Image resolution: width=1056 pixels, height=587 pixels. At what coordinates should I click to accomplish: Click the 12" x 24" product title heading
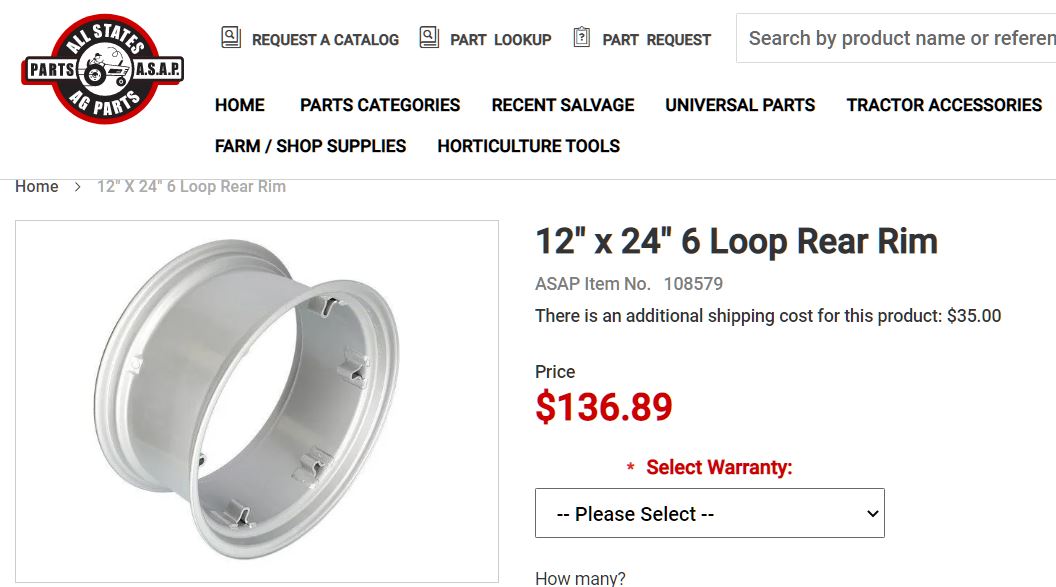(736, 241)
